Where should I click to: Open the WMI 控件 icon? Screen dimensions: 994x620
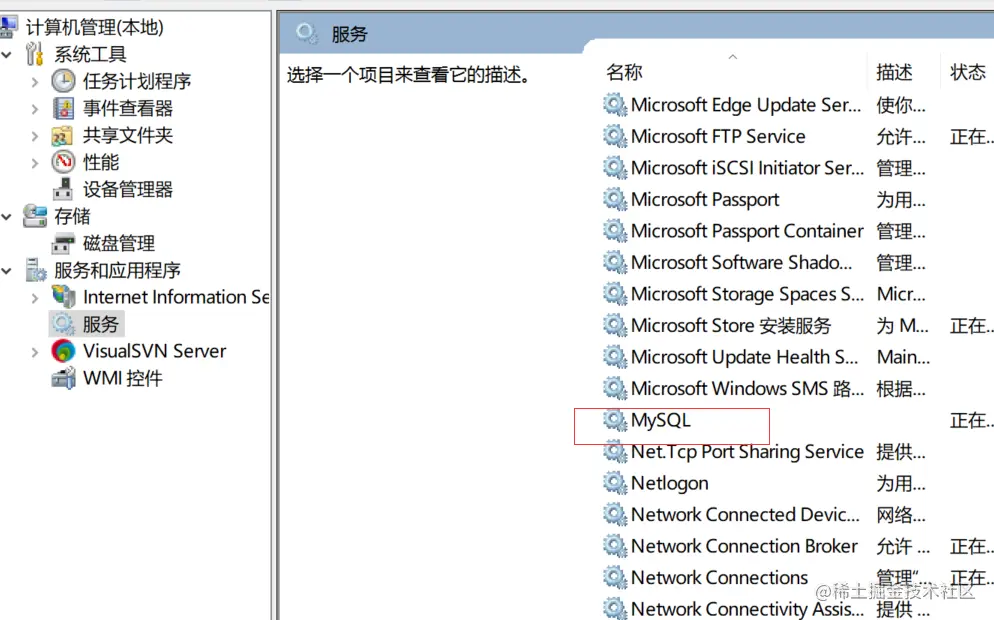click(63, 378)
